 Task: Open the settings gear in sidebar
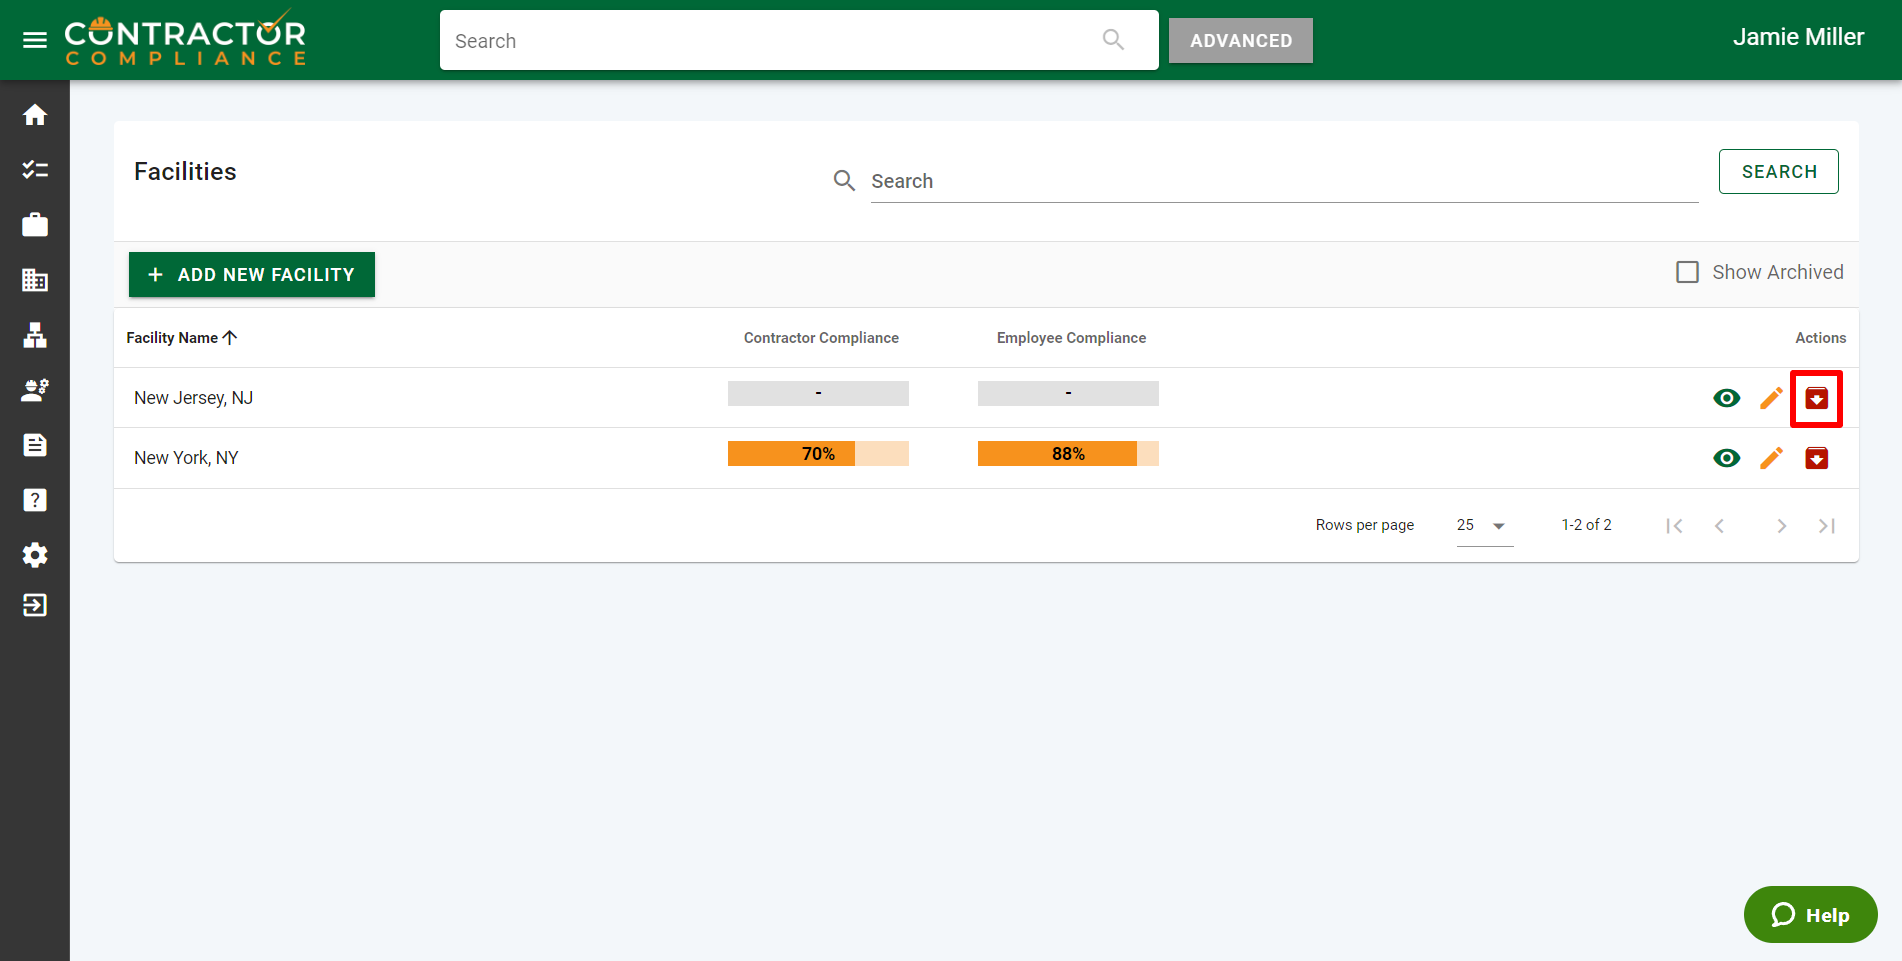[x=35, y=555]
